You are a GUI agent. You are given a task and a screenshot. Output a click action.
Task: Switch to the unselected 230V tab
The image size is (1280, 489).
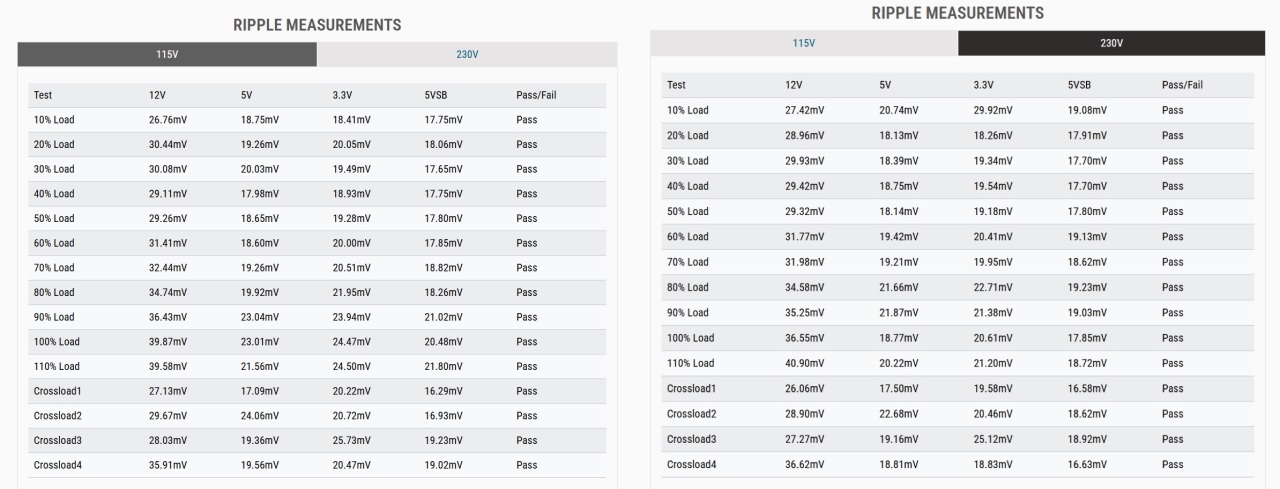[467, 54]
